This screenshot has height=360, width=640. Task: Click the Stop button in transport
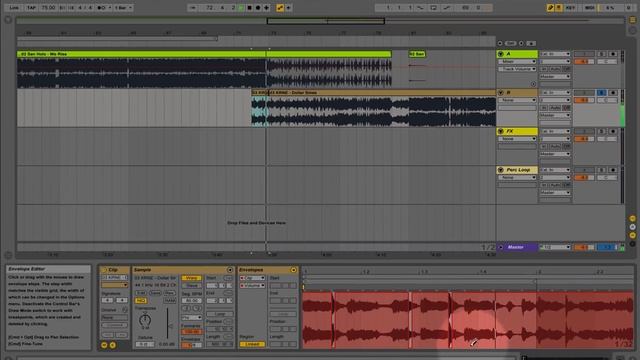click(249, 7)
